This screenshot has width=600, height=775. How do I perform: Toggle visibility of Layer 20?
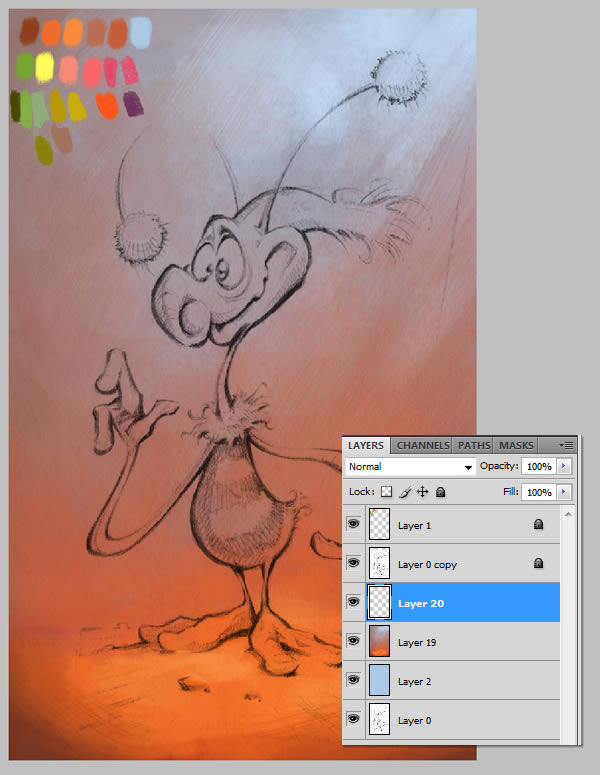tap(353, 602)
